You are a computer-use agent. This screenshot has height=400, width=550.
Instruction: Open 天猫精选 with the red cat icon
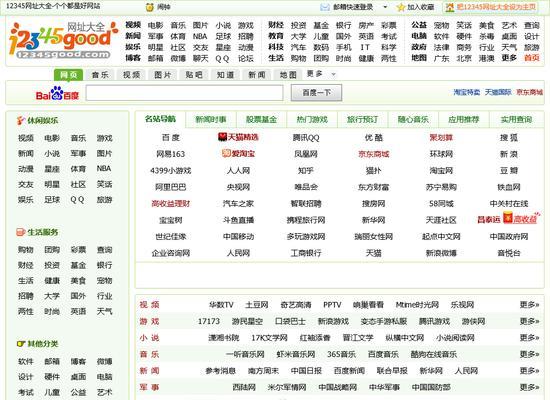[x=238, y=137]
